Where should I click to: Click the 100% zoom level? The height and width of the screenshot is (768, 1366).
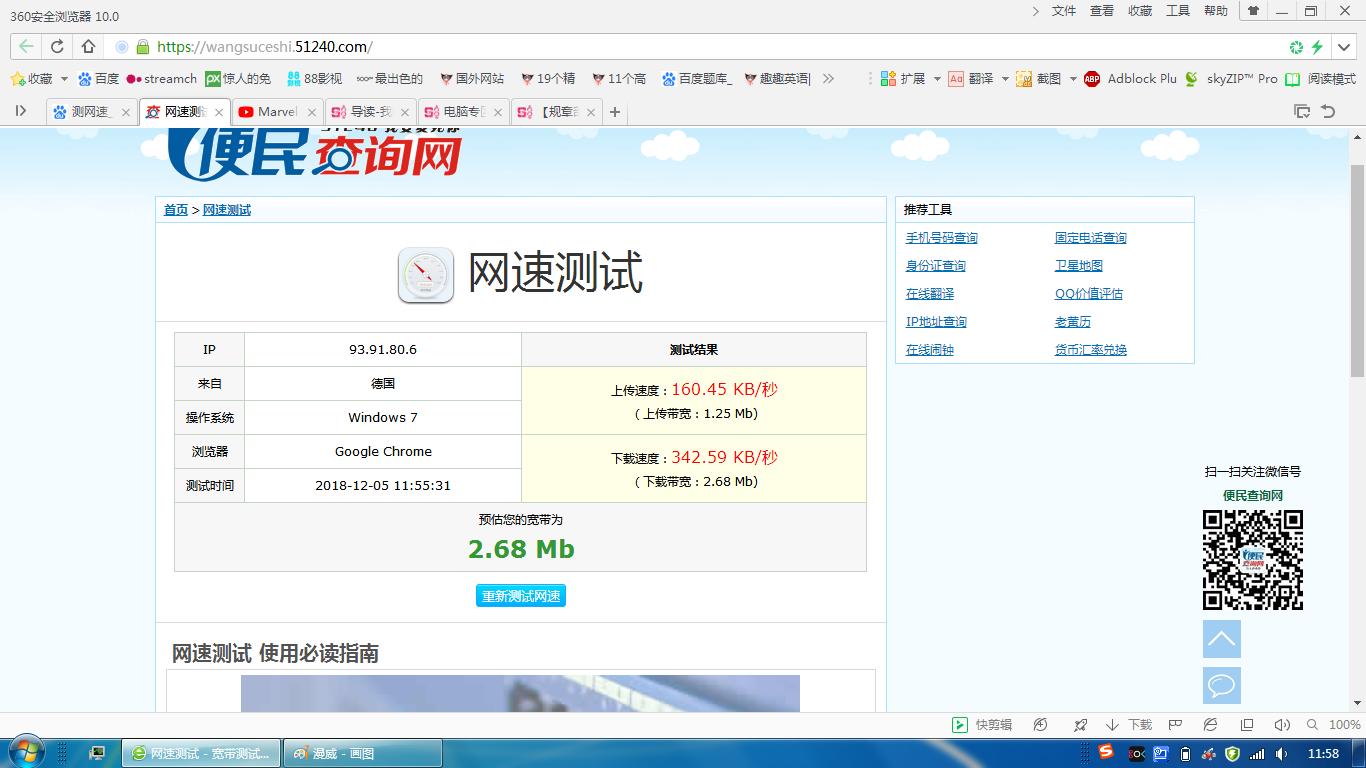(1344, 725)
